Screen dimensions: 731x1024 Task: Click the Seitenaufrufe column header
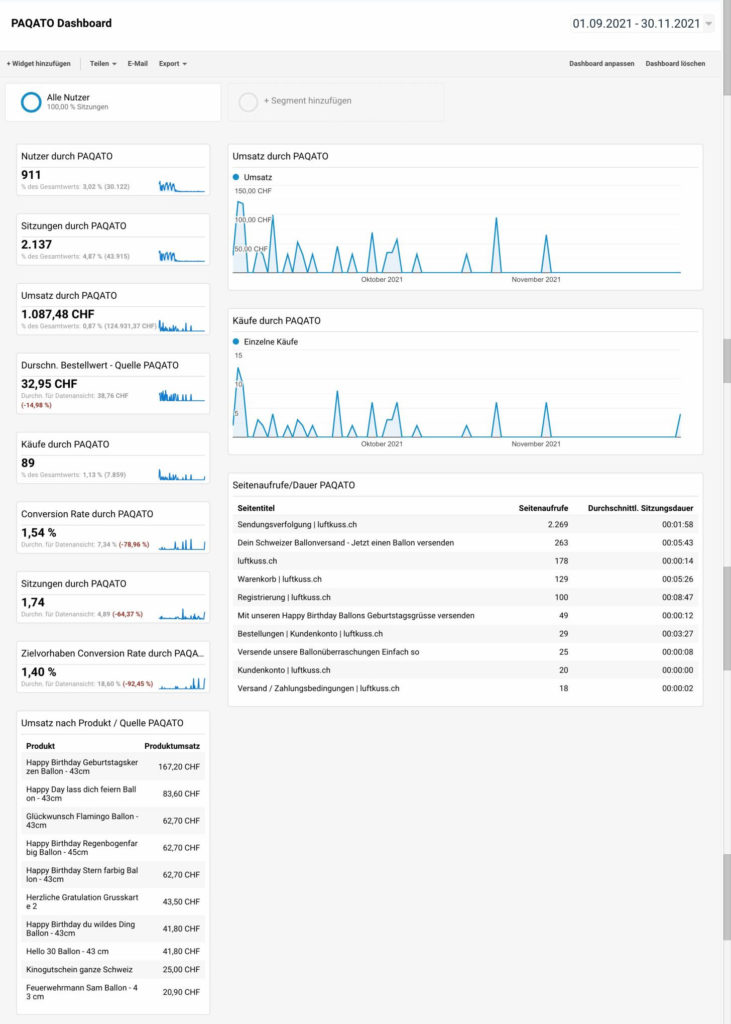coord(543,508)
